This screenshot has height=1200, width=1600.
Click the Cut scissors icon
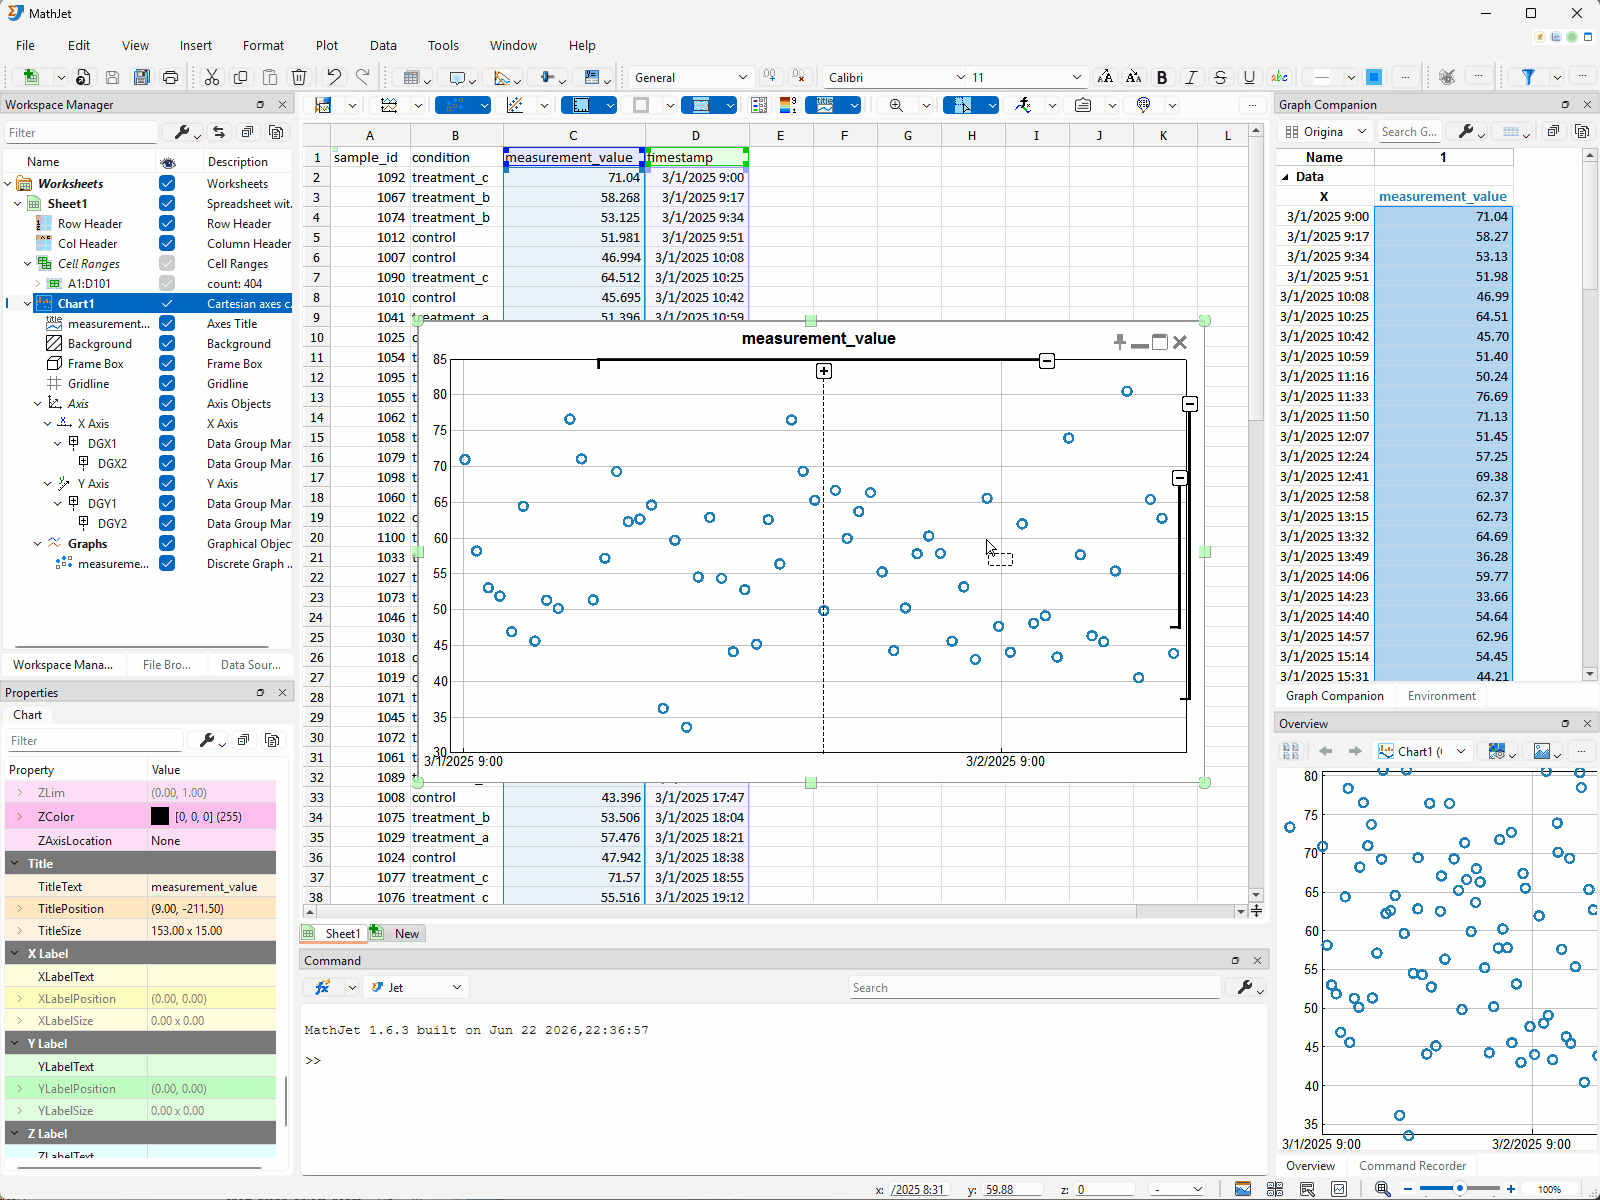pyautogui.click(x=212, y=77)
